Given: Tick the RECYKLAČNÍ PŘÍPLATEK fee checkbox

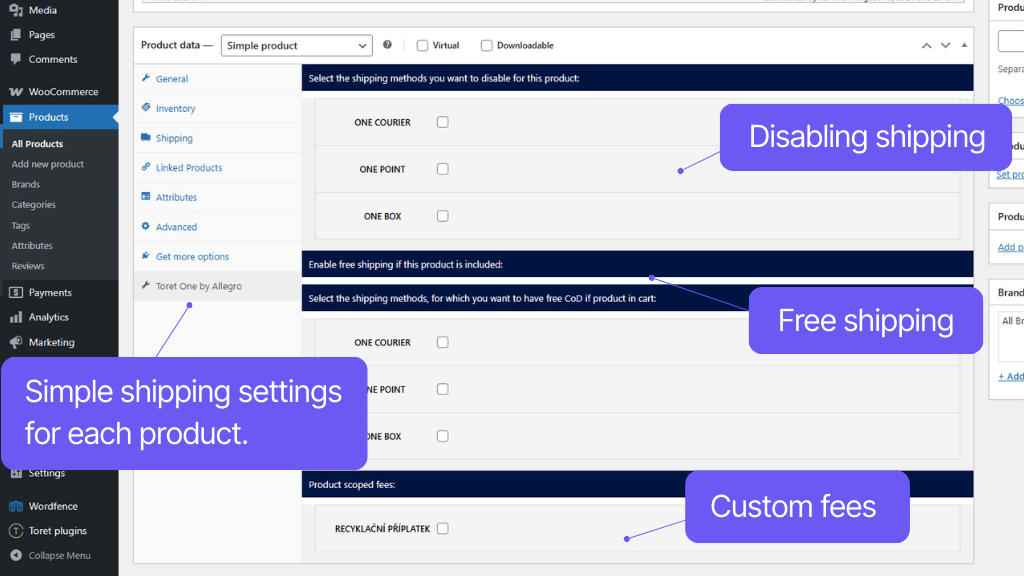Looking at the screenshot, I should point(443,529).
